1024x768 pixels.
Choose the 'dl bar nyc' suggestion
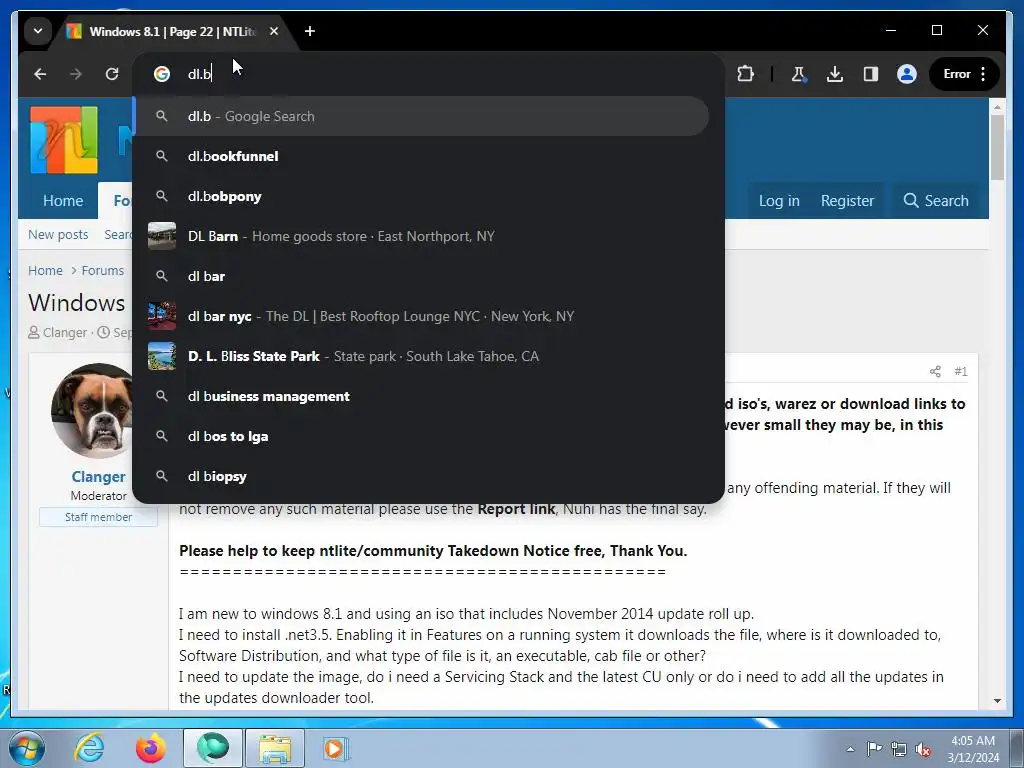[422, 316]
